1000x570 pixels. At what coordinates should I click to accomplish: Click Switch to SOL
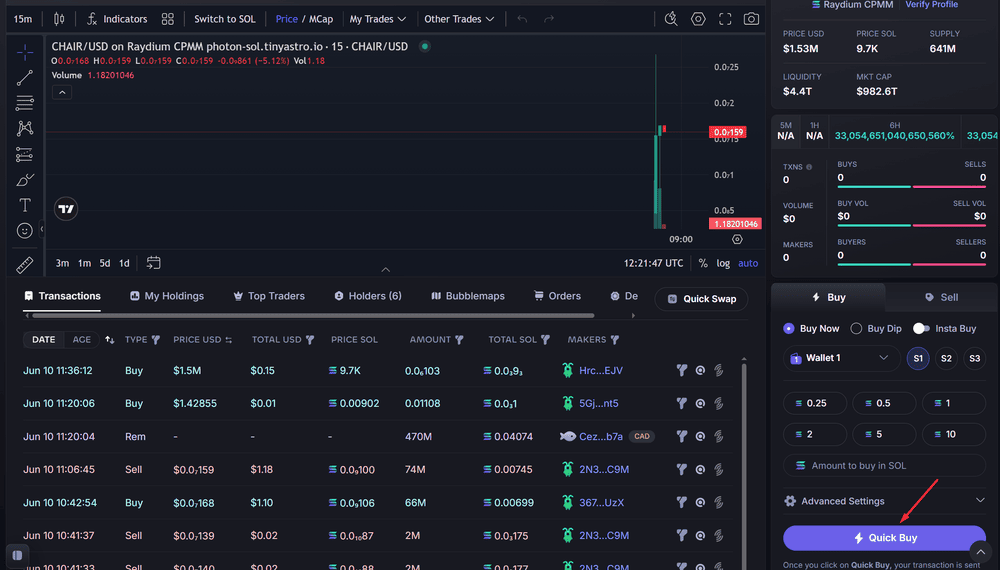(224, 19)
